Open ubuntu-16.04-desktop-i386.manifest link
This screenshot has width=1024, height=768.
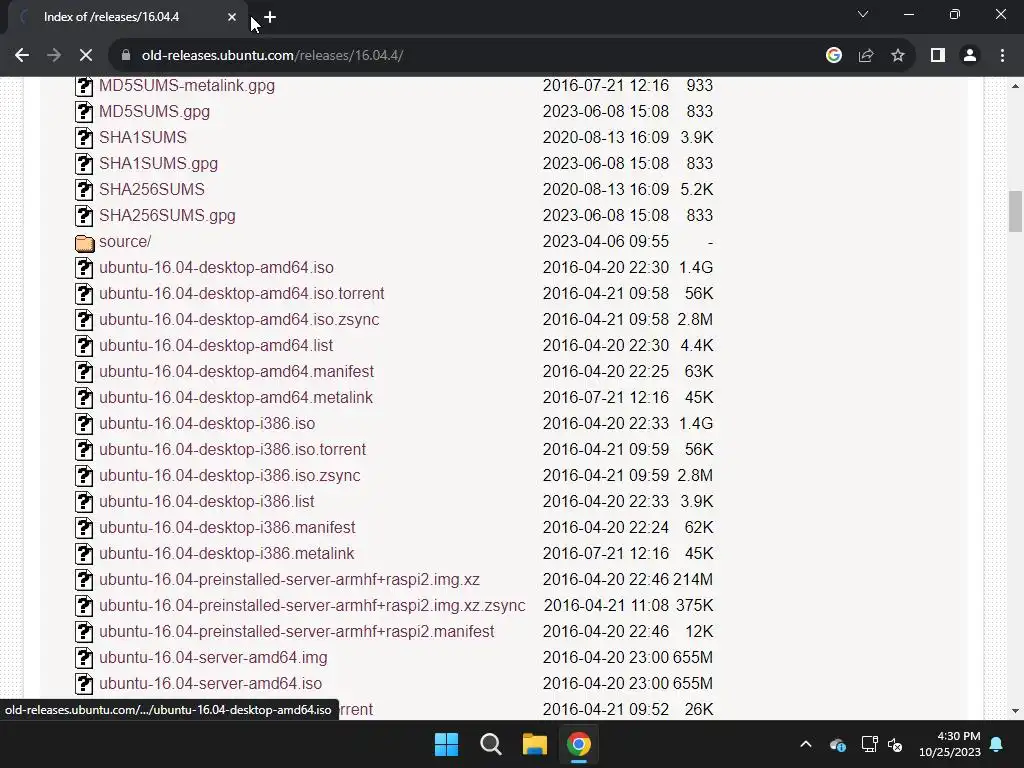pyautogui.click(x=227, y=528)
